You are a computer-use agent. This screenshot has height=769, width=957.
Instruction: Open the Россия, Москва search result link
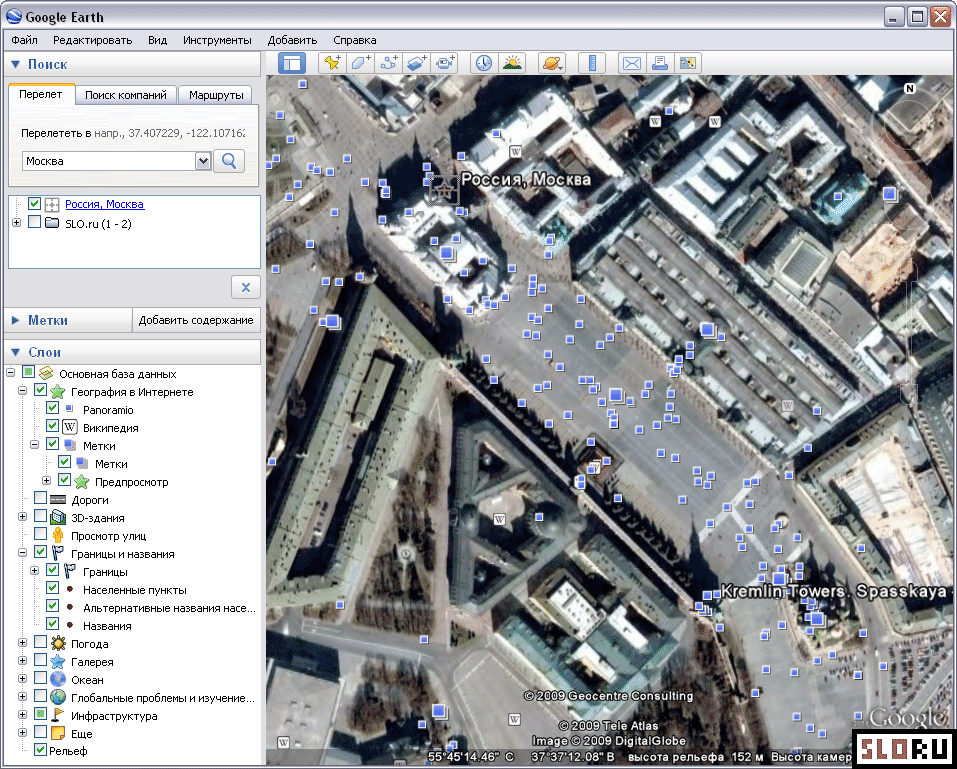pyautogui.click(x=104, y=204)
